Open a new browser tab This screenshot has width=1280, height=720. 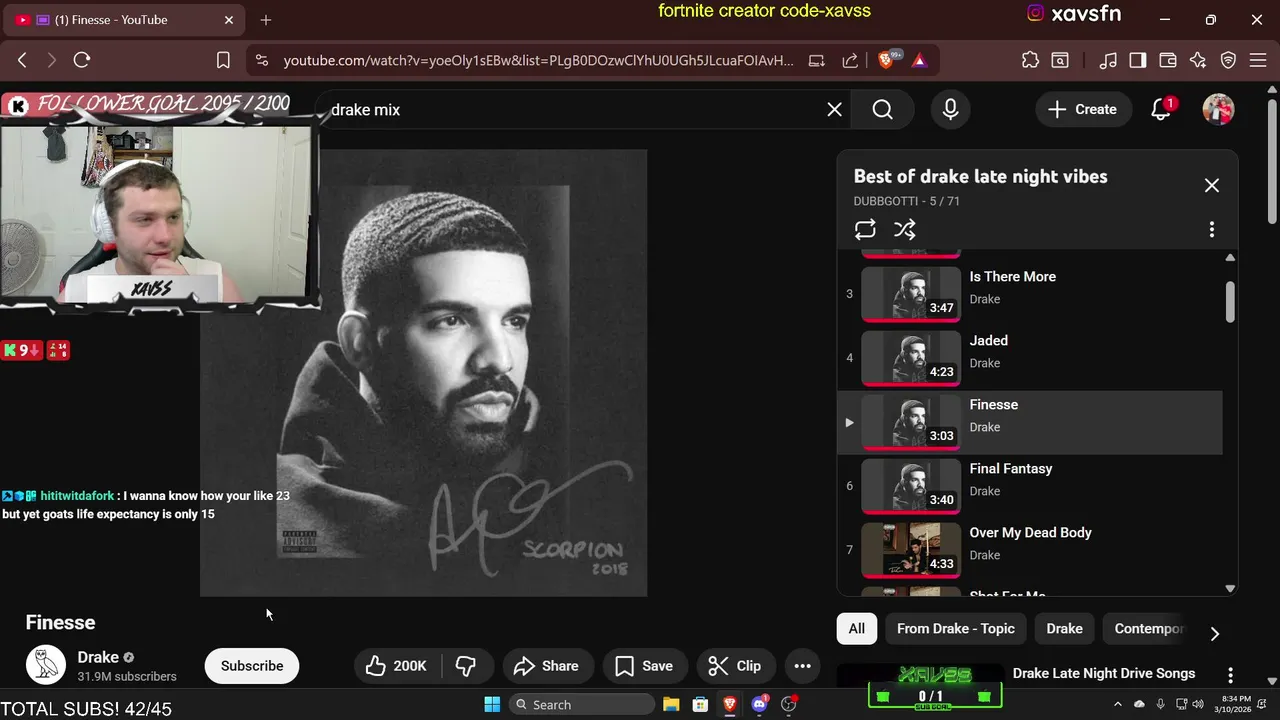point(266,20)
